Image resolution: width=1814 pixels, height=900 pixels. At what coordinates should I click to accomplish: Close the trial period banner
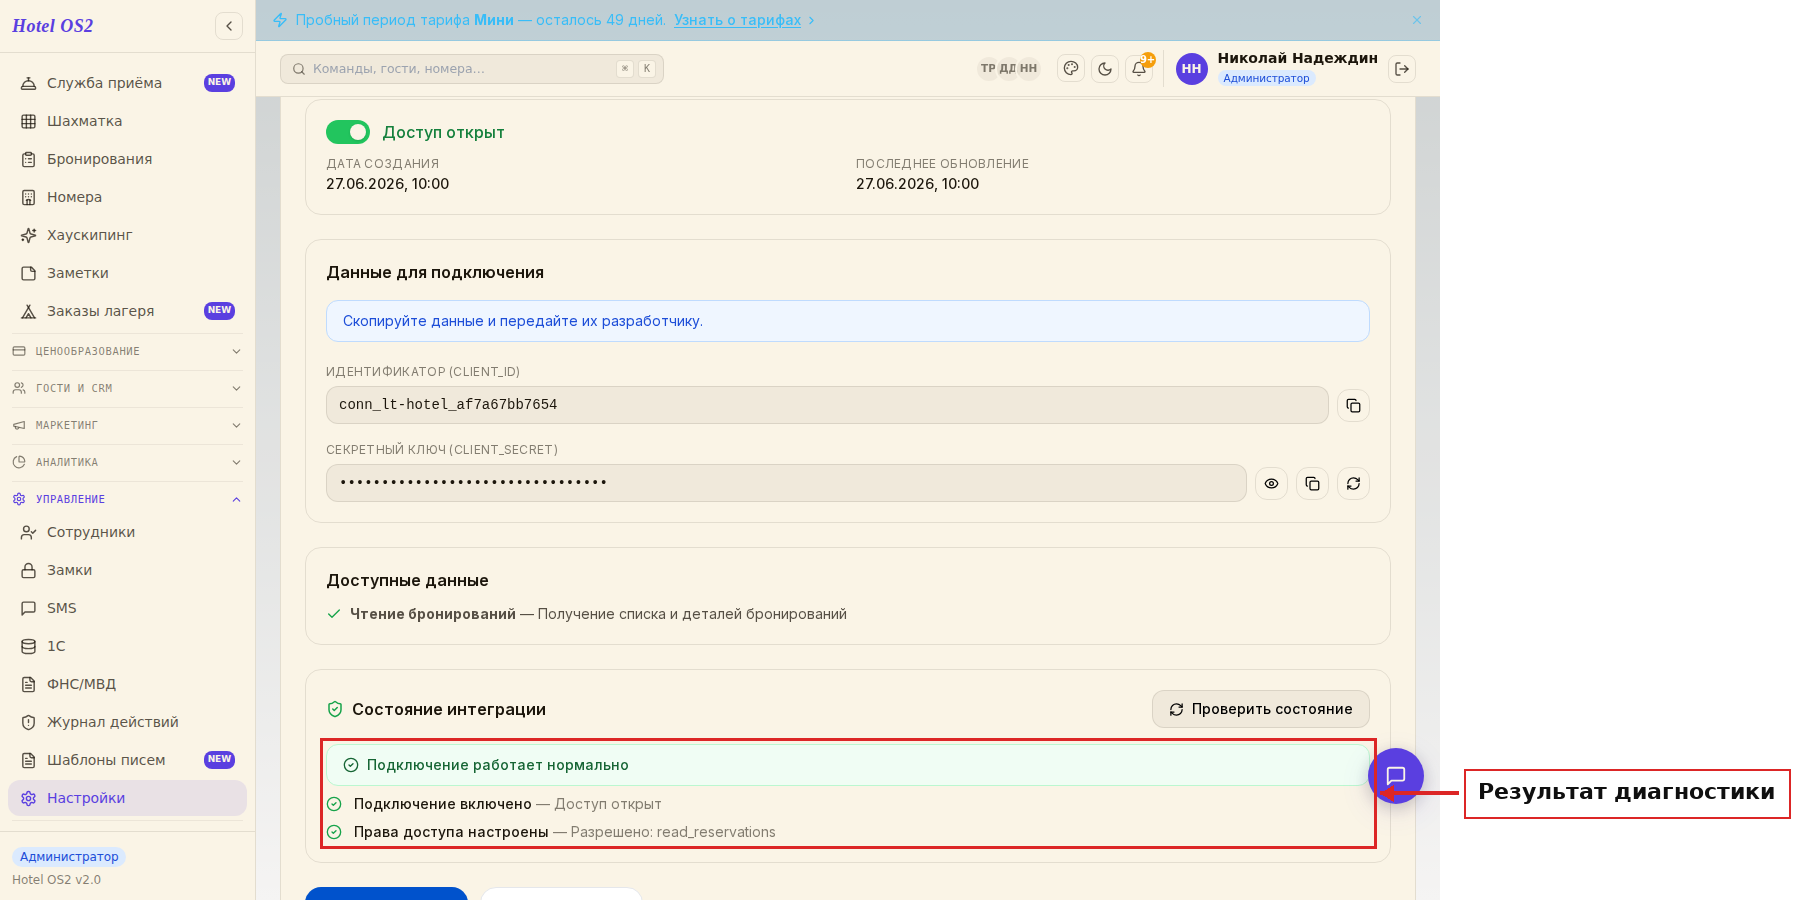click(1417, 20)
